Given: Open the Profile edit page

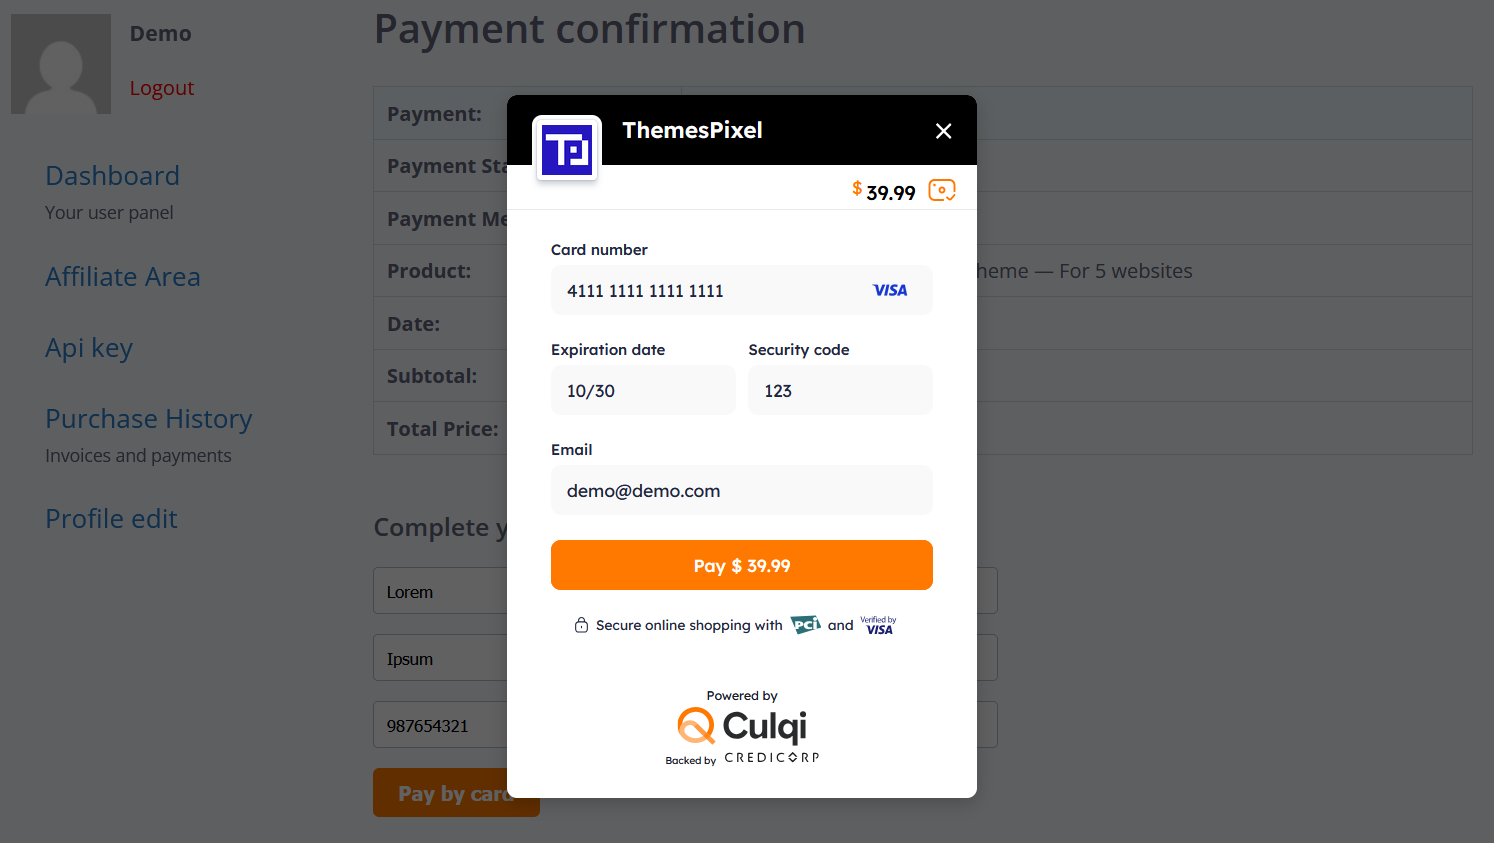Looking at the screenshot, I should point(112,519).
